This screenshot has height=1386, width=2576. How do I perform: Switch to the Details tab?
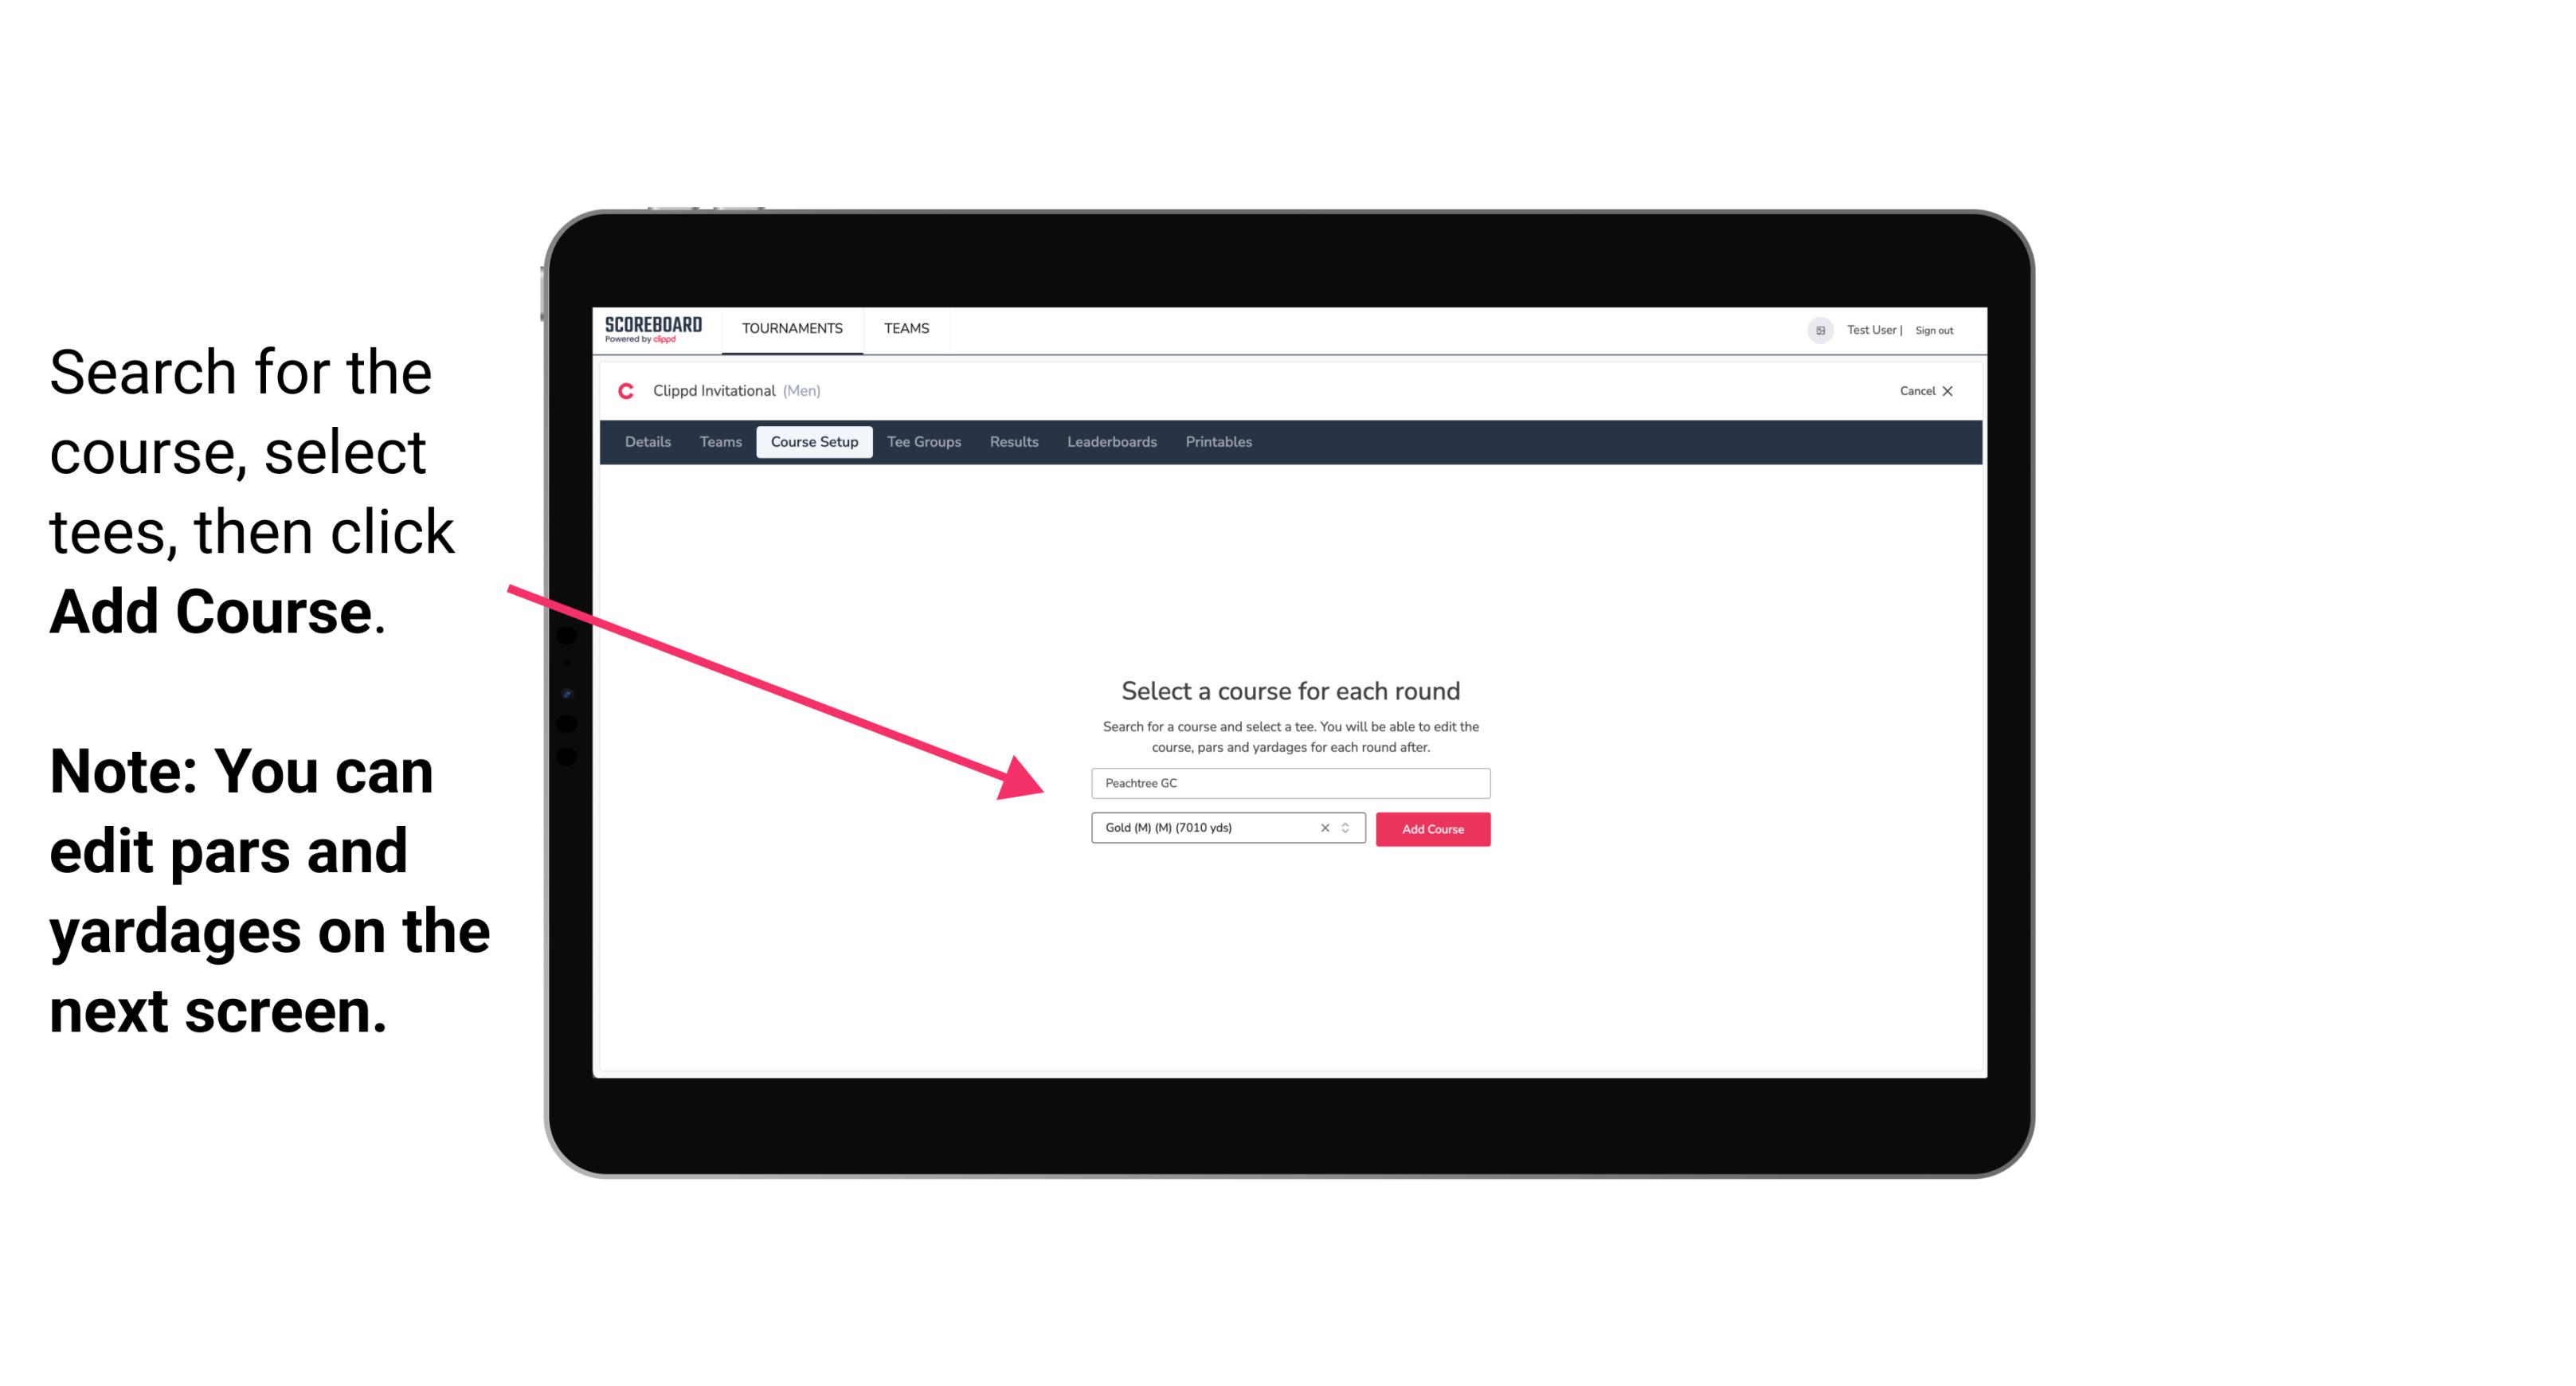(x=647, y=442)
